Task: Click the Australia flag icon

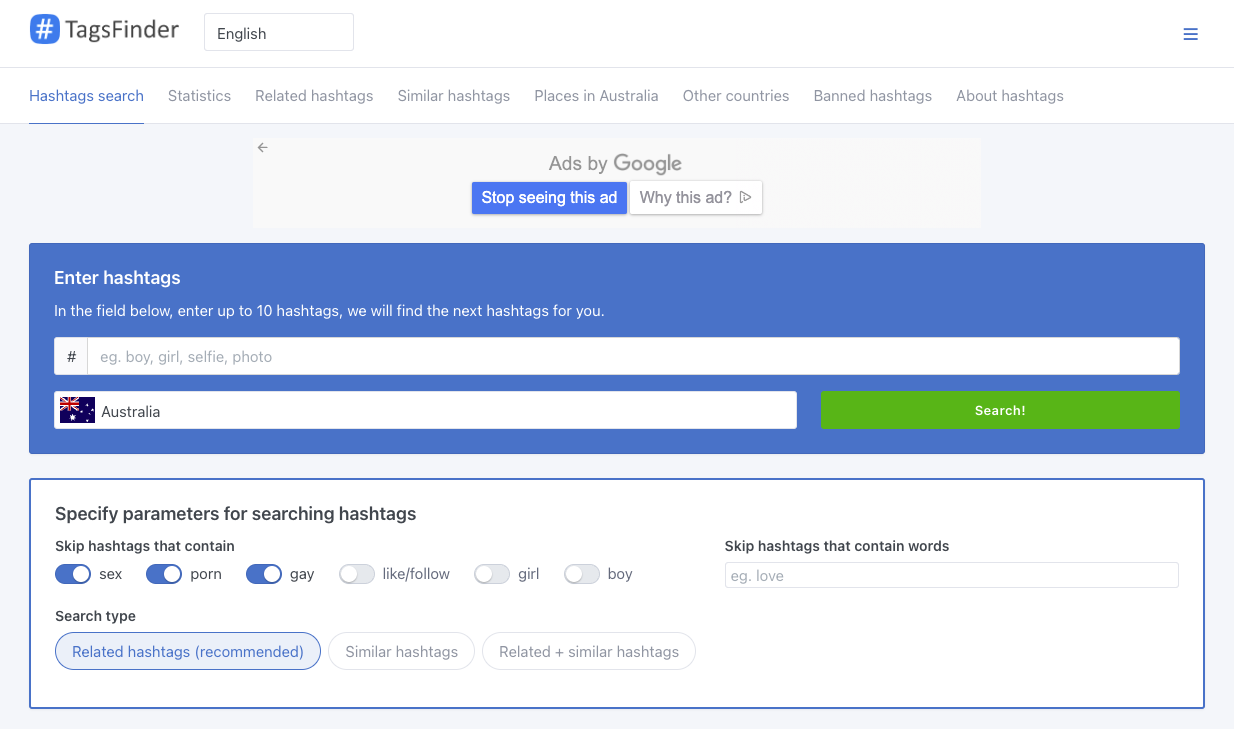Action: coord(77,410)
